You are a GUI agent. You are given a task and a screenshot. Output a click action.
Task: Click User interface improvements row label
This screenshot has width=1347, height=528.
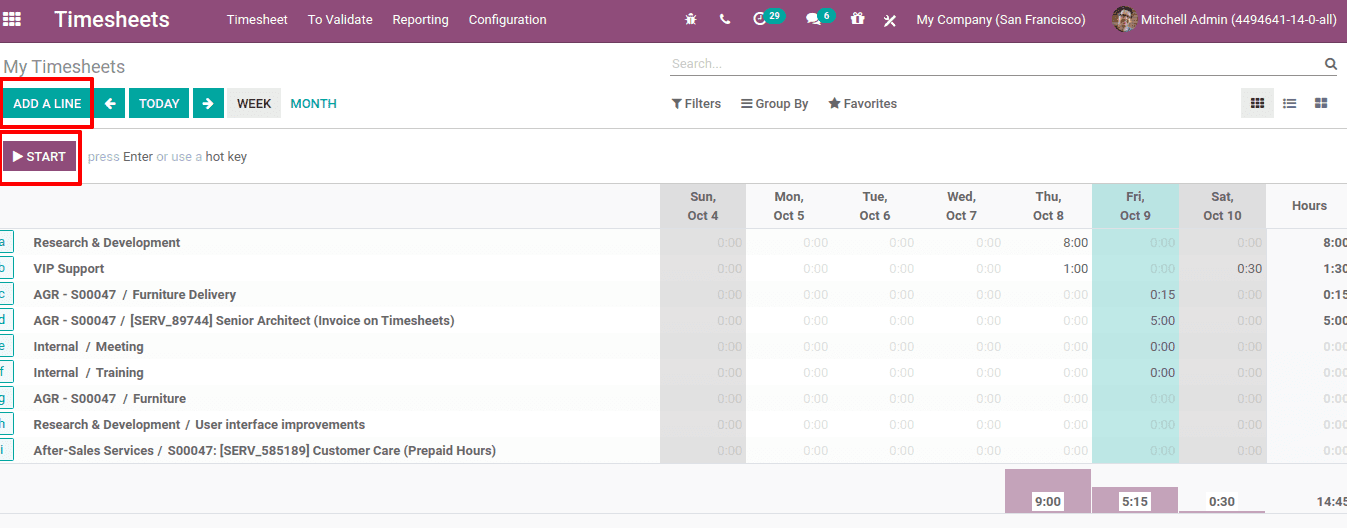click(199, 424)
